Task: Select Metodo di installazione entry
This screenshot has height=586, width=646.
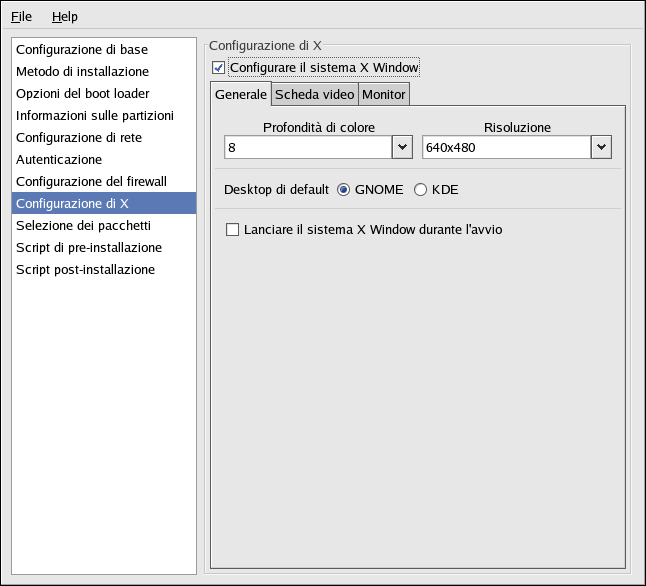Action: pyautogui.click(x=82, y=72)
